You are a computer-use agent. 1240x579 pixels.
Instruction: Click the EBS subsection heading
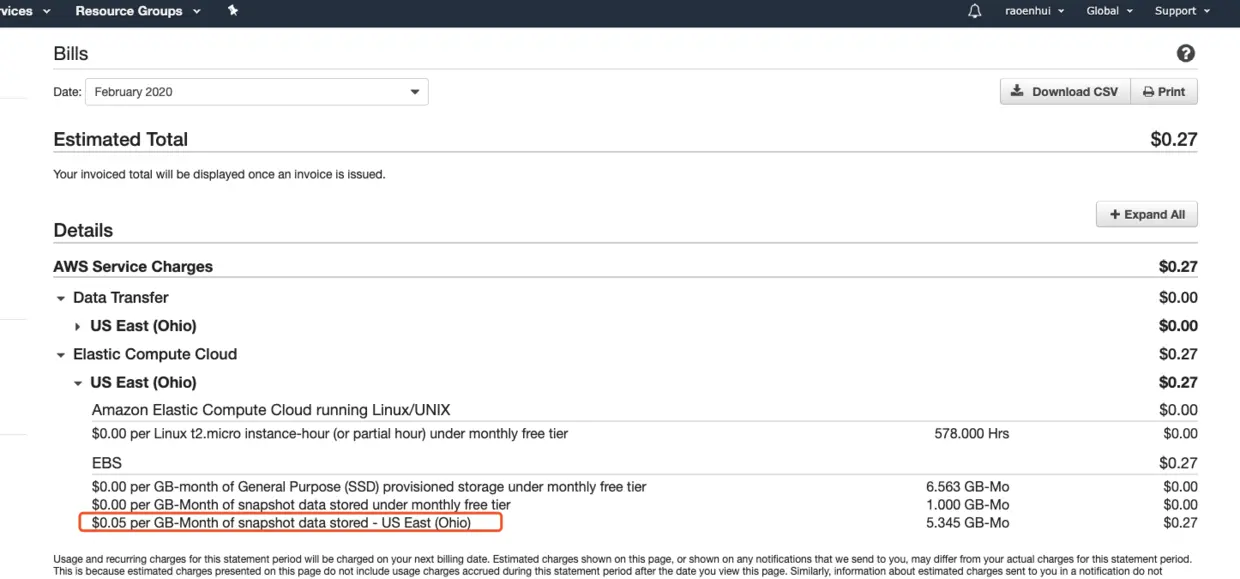(x=105, y=463)
